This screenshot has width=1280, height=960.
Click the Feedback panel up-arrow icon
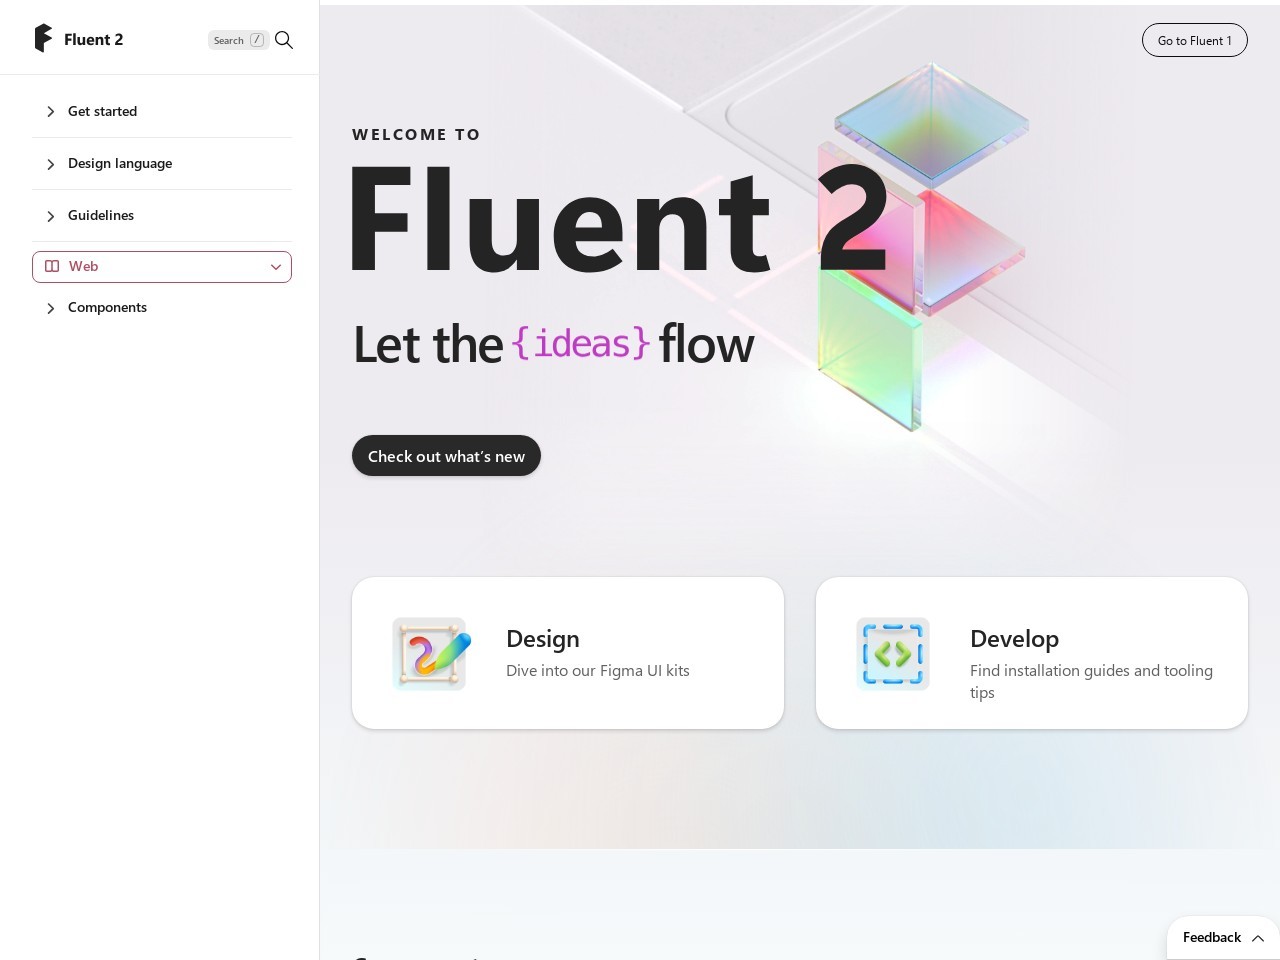point(1258,938)
